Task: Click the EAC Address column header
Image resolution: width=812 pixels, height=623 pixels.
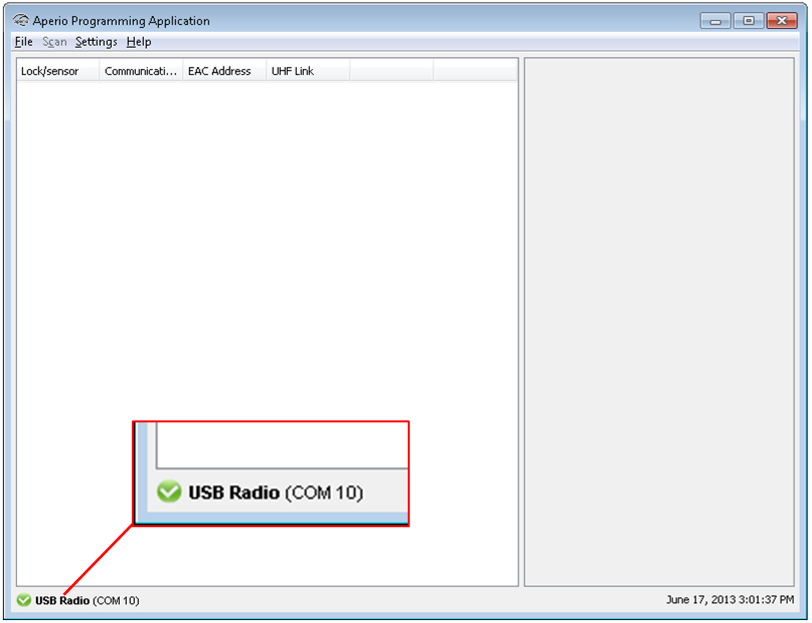Action: pos(224,71)
